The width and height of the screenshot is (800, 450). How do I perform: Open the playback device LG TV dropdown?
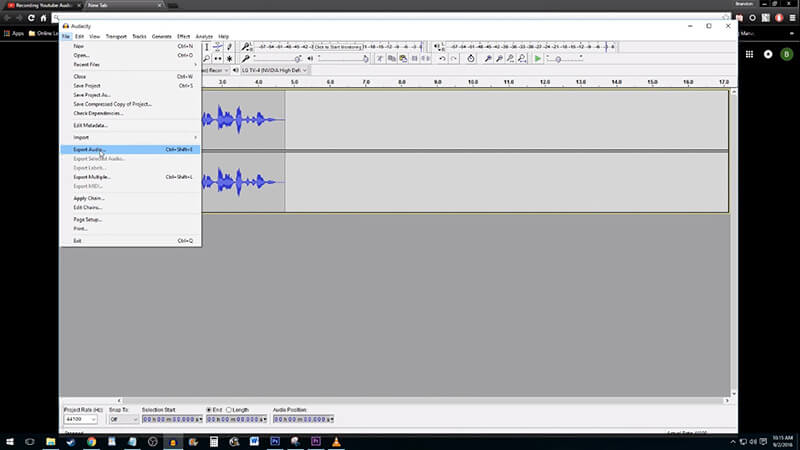274,70
